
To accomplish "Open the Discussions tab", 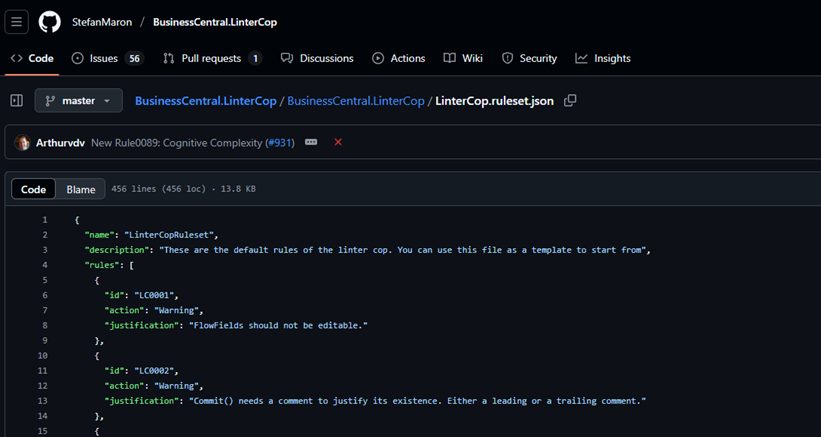I will [317, 58].
